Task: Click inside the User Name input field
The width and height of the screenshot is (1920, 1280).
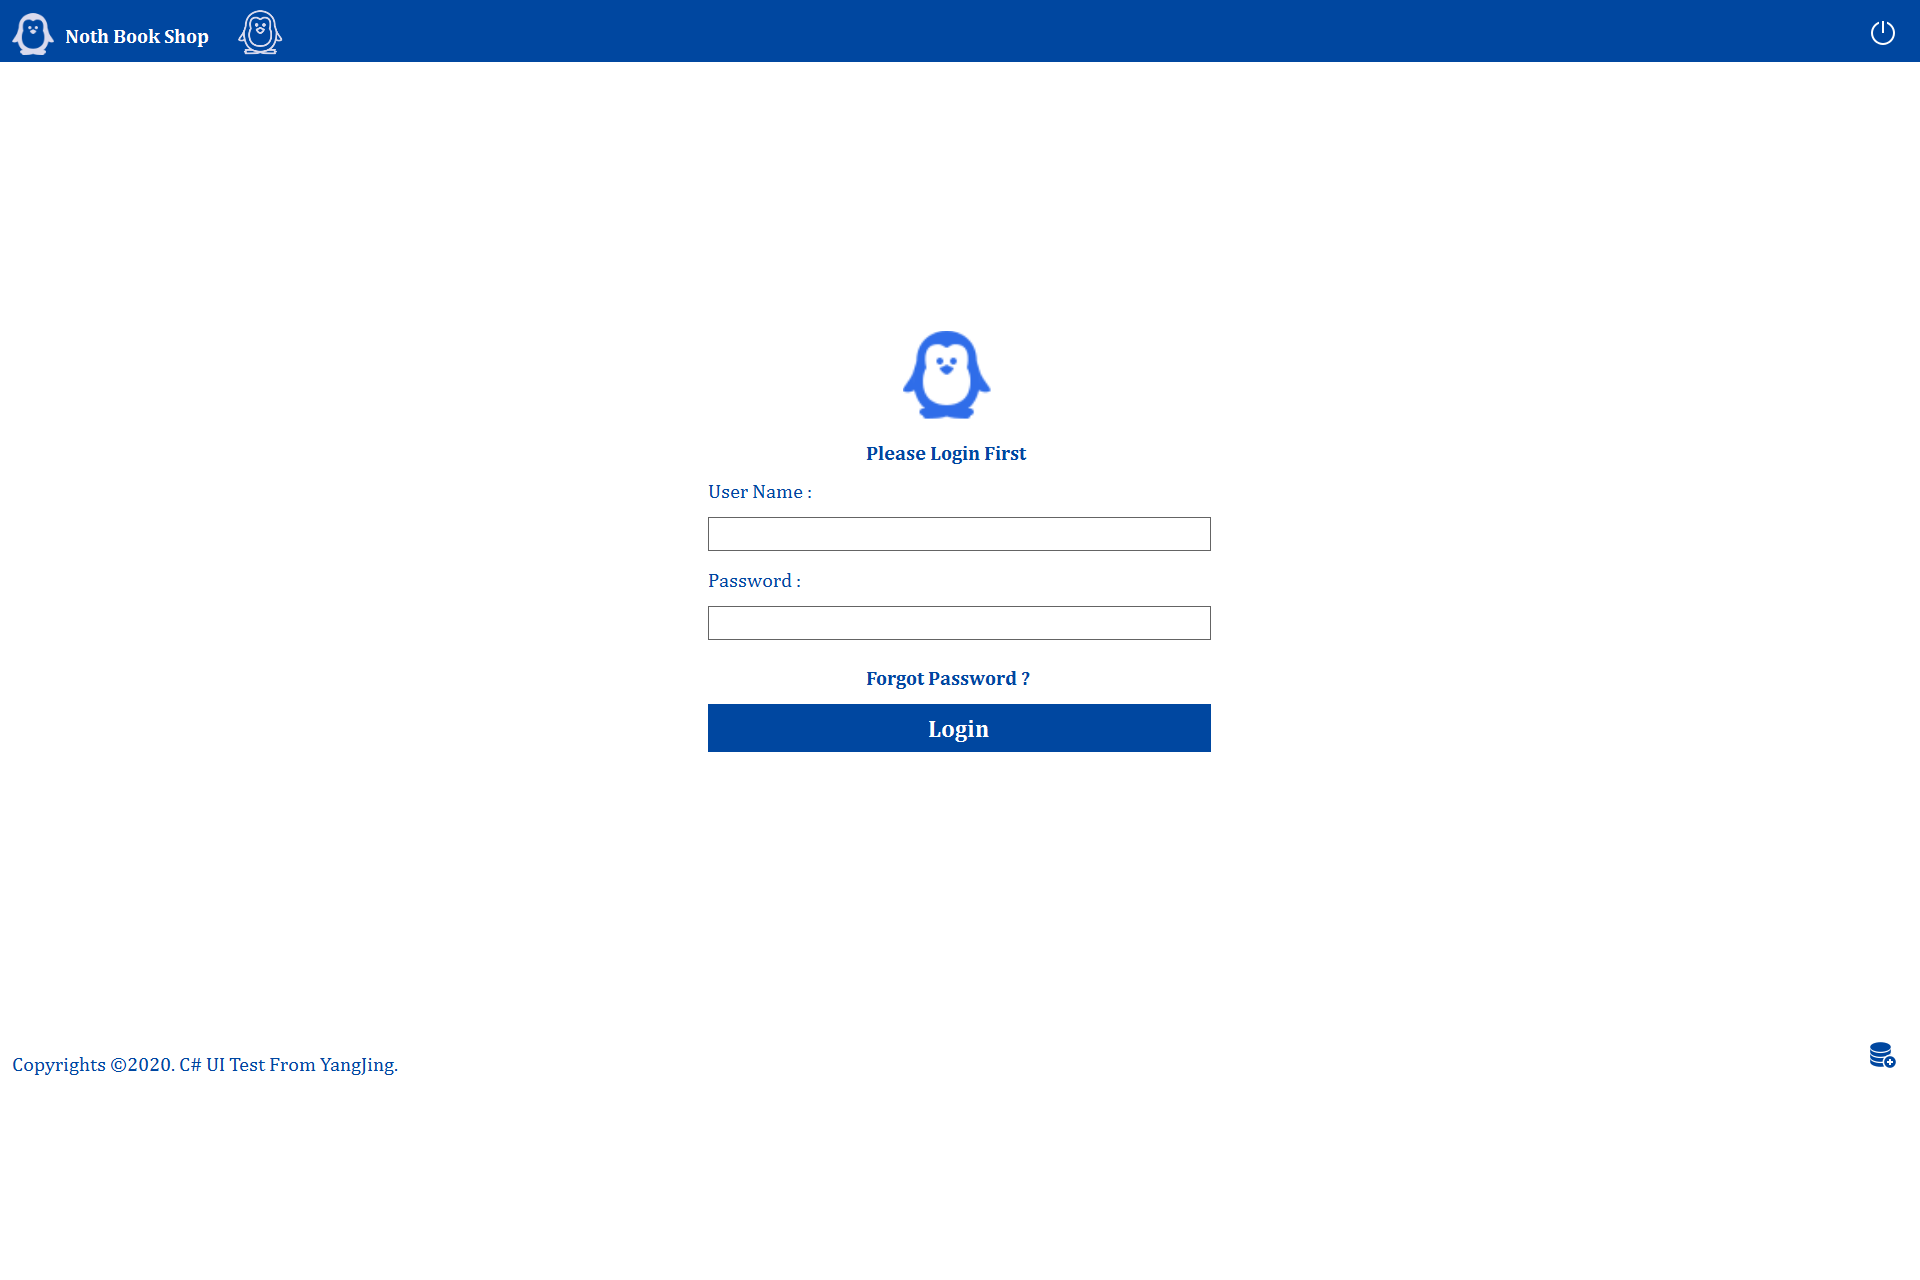Action: tap(958, 534)
